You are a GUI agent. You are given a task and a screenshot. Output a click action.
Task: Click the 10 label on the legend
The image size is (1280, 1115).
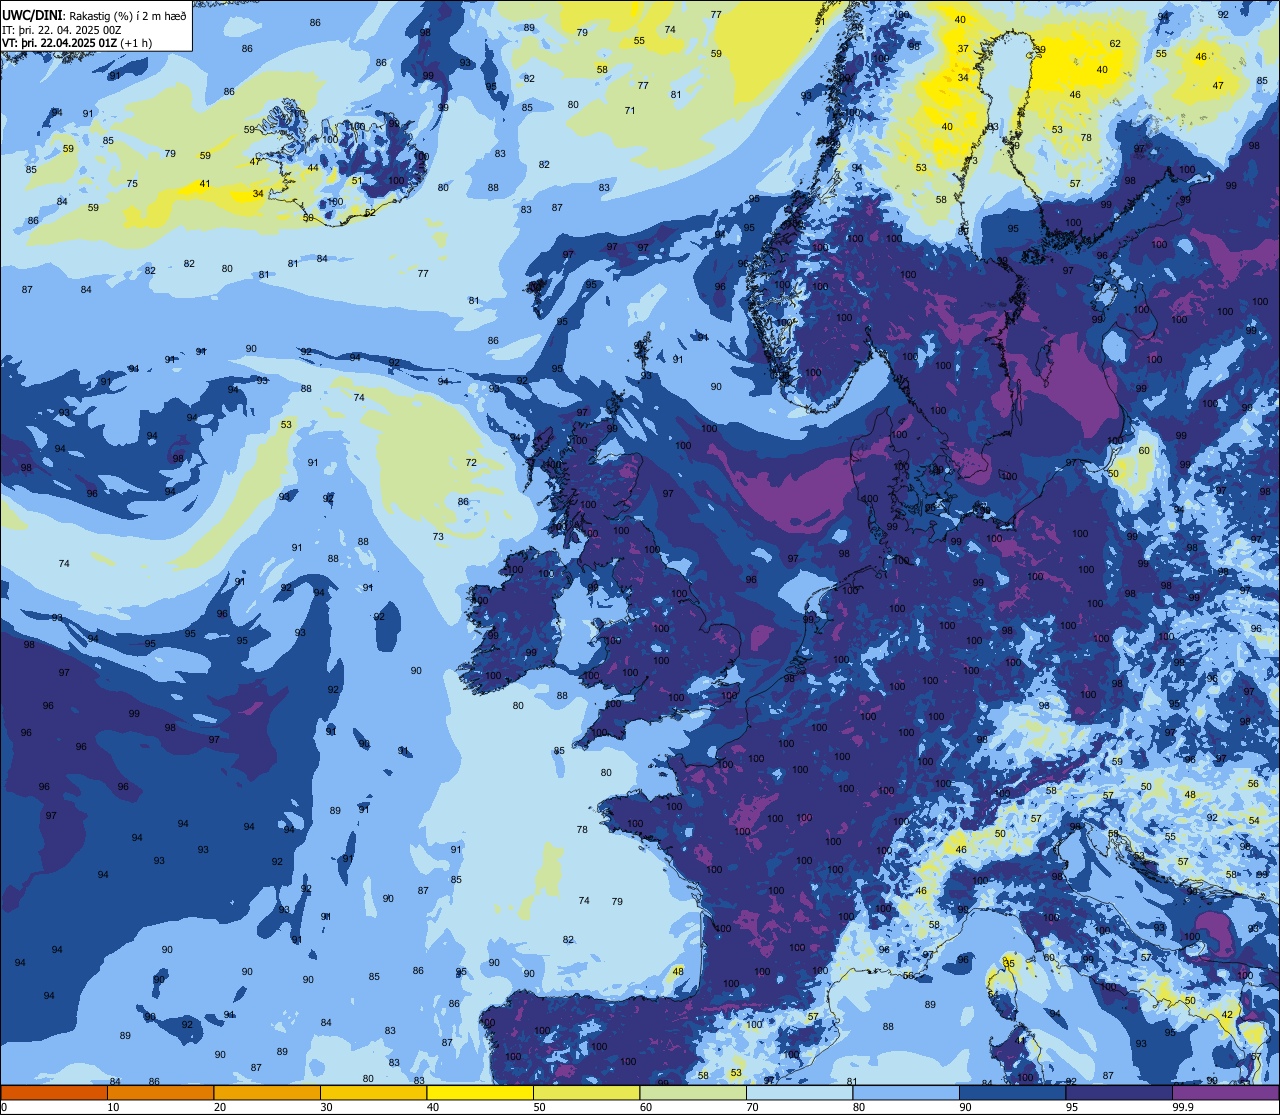(x=113, y=1107)
